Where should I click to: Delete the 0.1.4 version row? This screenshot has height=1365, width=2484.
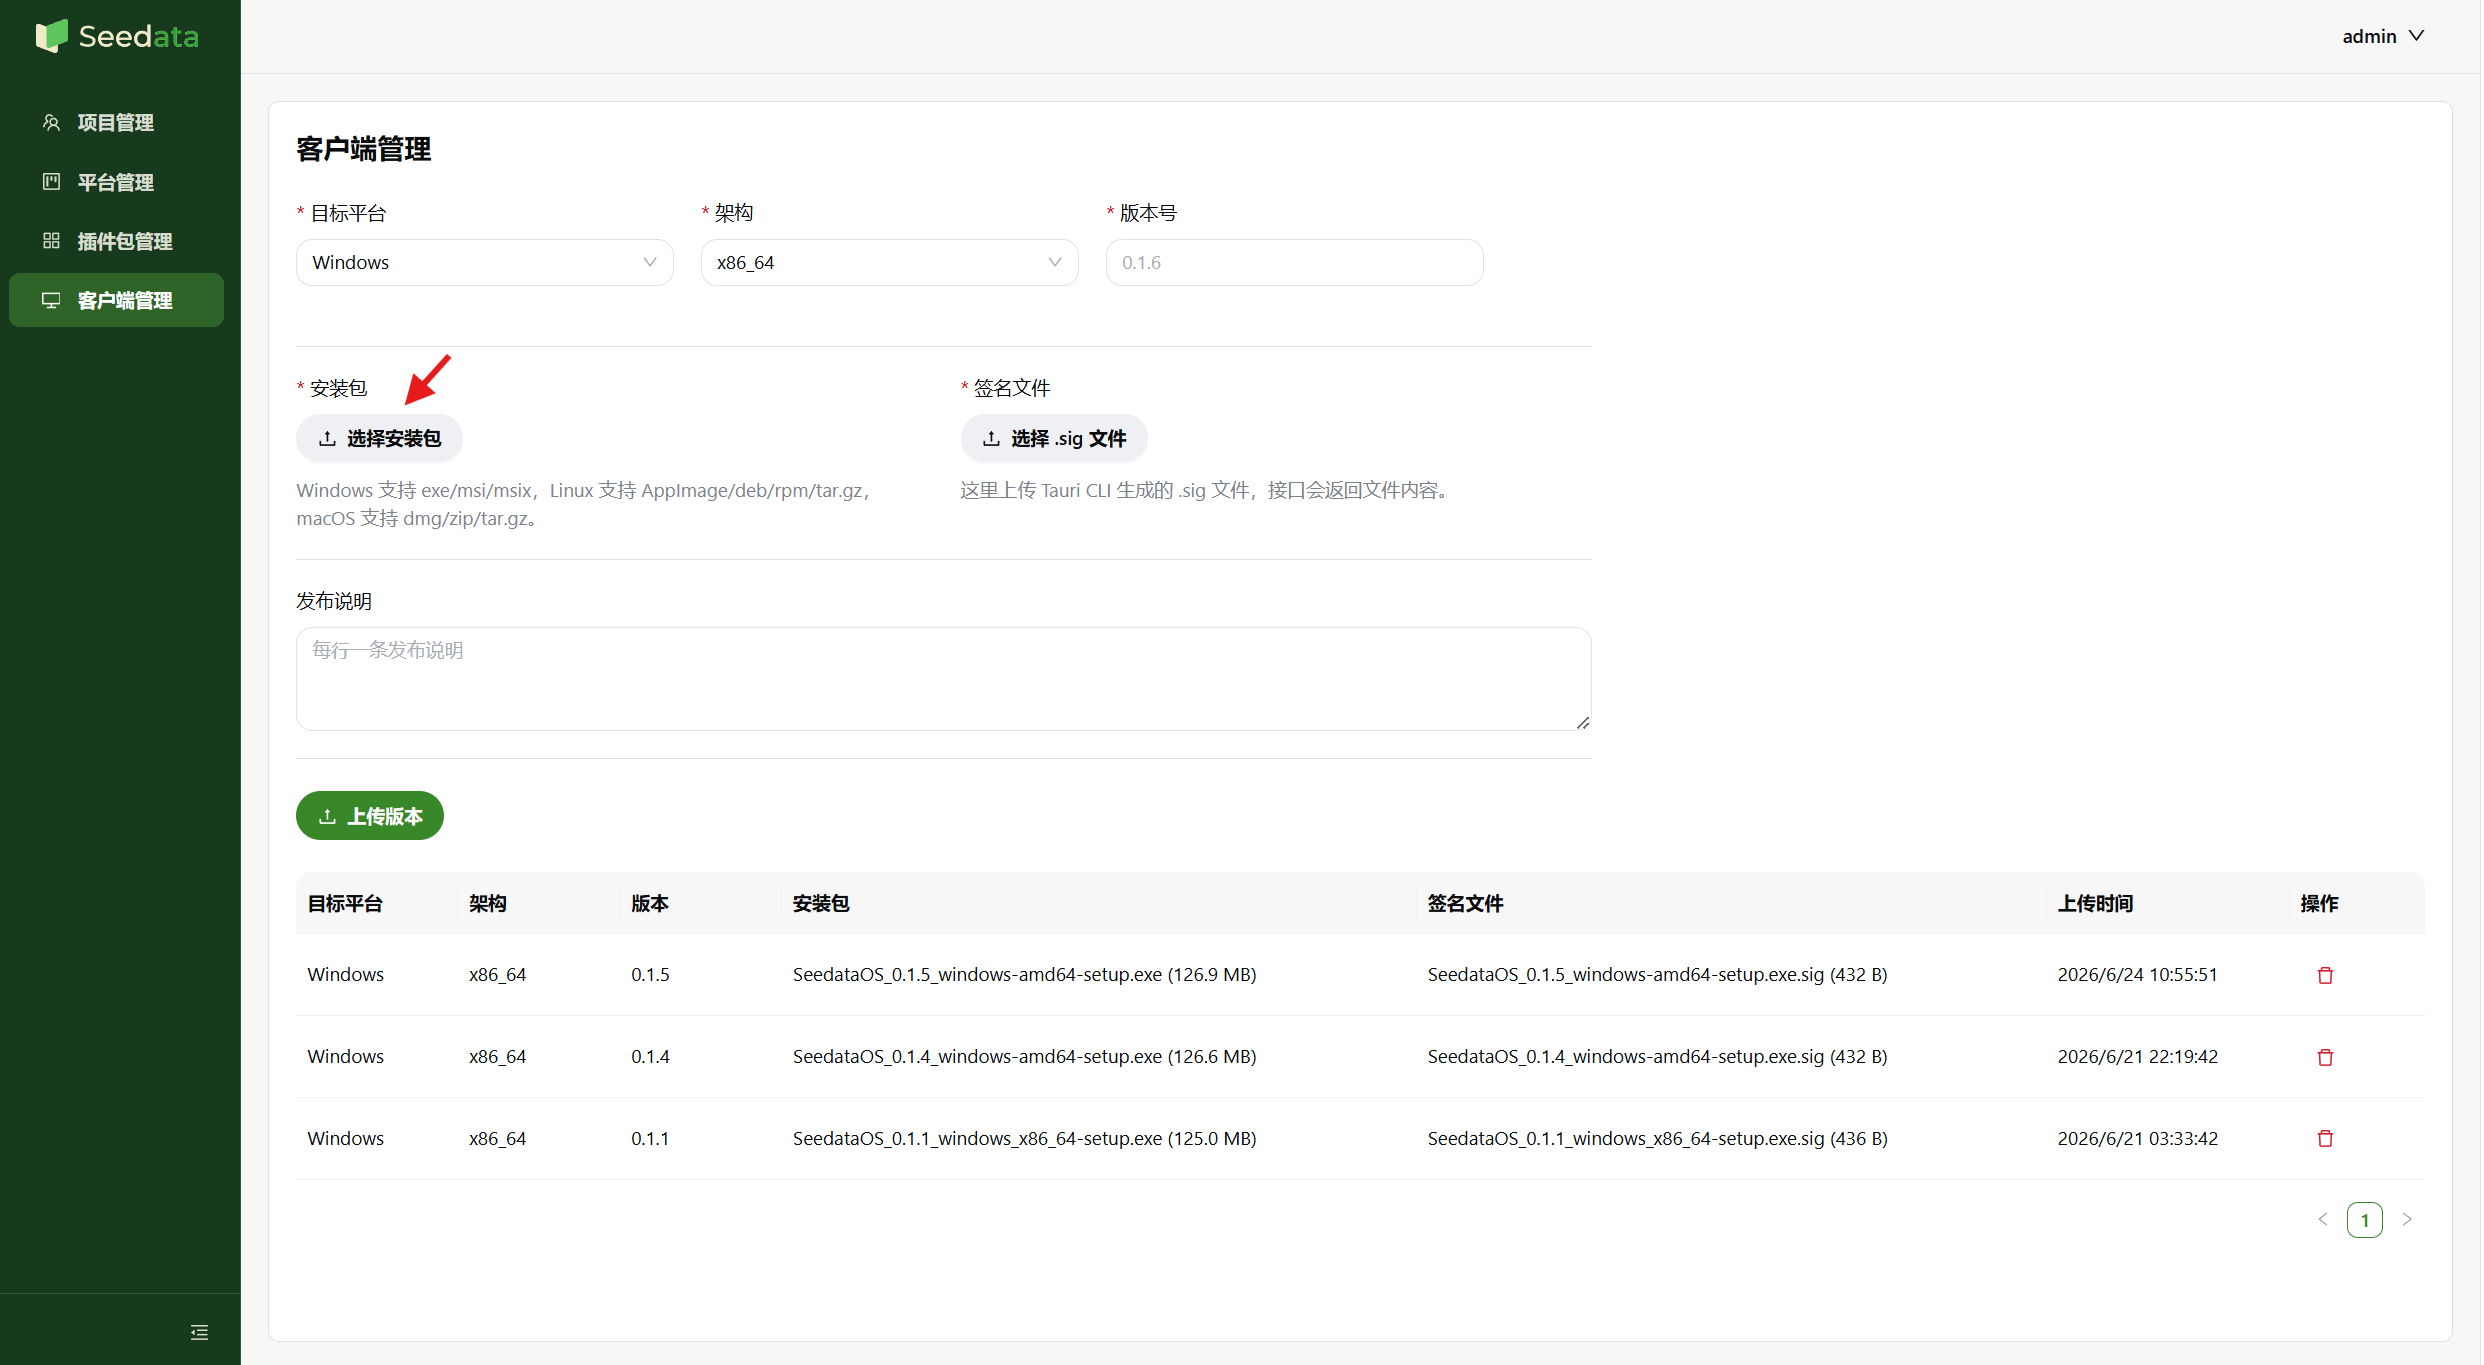click(x=2325, y=1057)
